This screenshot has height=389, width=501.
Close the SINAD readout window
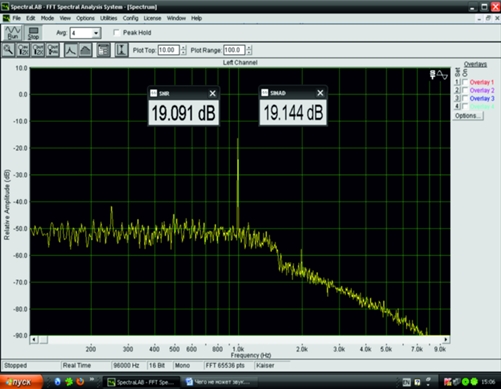tap(320, 93)
